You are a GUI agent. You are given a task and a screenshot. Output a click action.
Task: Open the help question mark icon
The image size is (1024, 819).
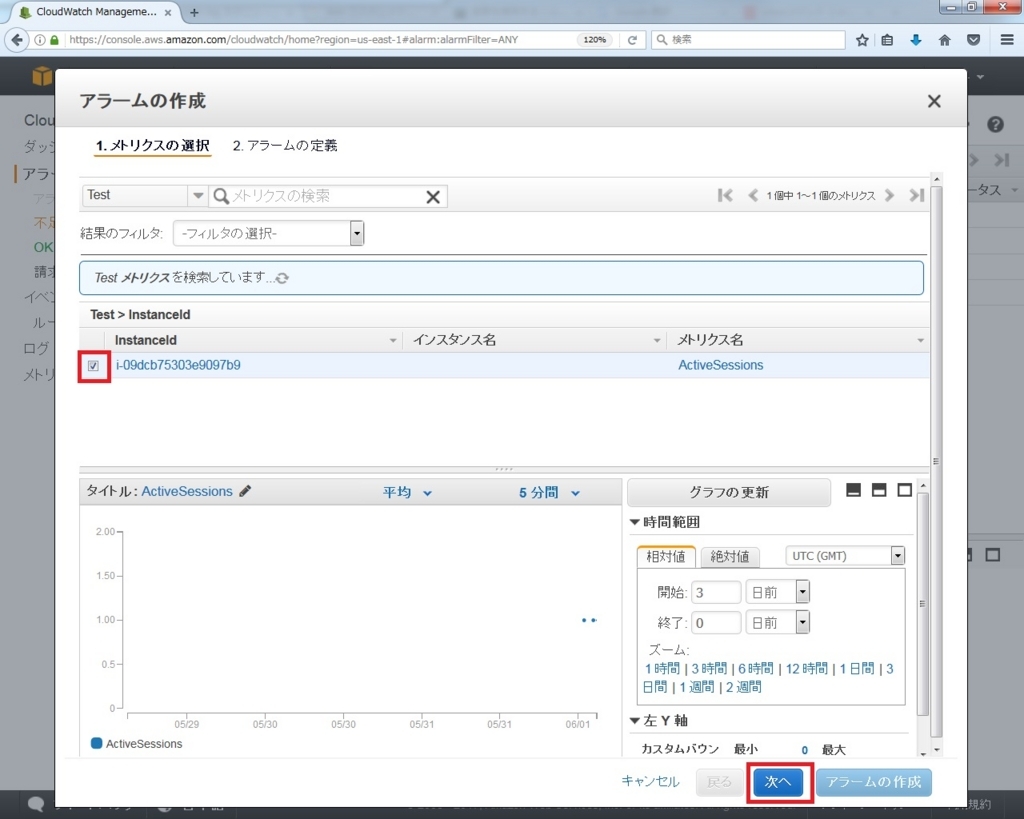coord(995,124)
